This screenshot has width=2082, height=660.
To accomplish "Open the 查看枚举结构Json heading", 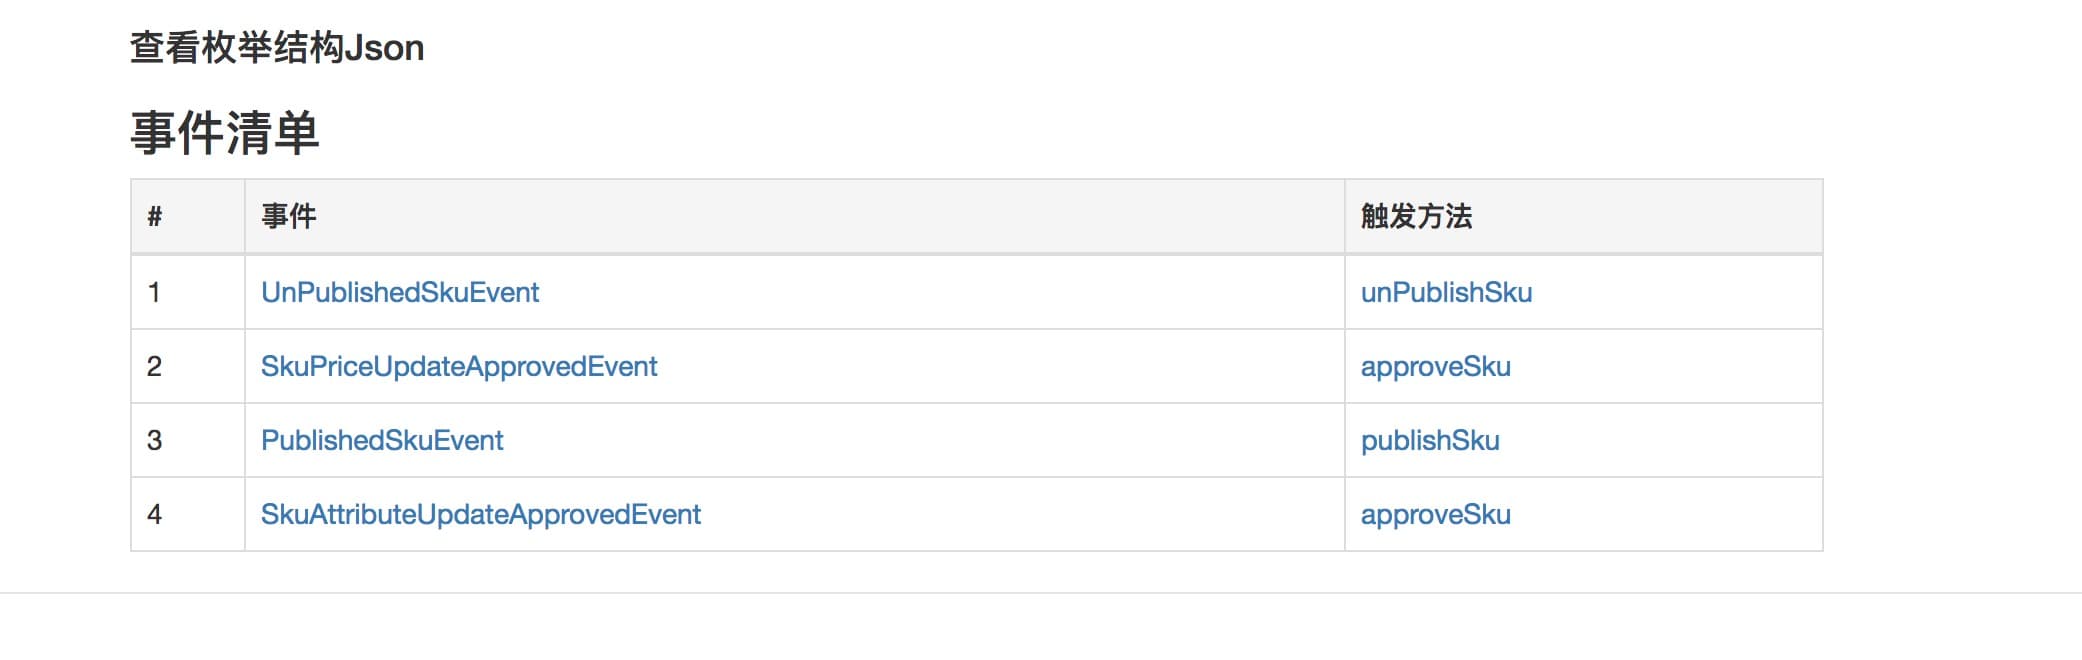I will 277,48.
